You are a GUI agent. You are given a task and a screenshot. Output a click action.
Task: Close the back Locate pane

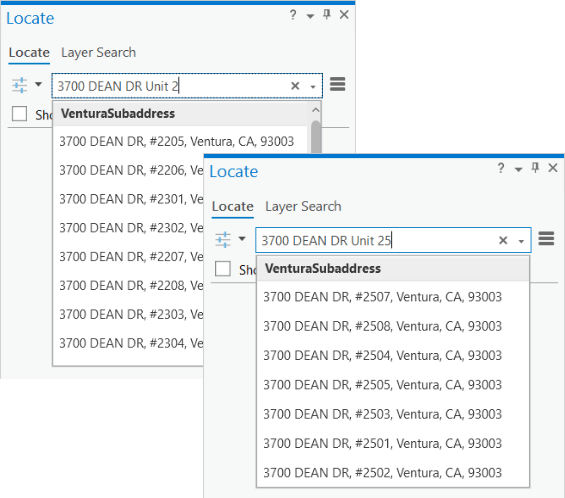pos(344,15)
